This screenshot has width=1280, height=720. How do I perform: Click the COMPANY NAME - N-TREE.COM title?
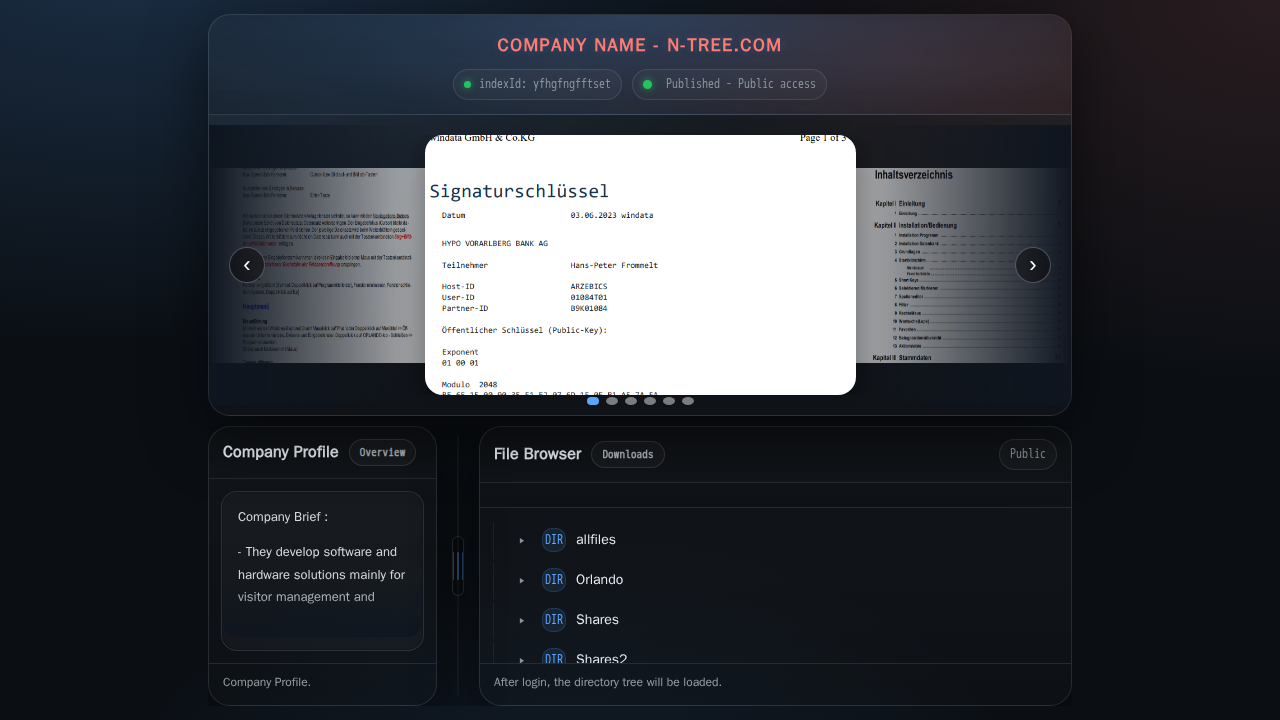tap(639, 46)
